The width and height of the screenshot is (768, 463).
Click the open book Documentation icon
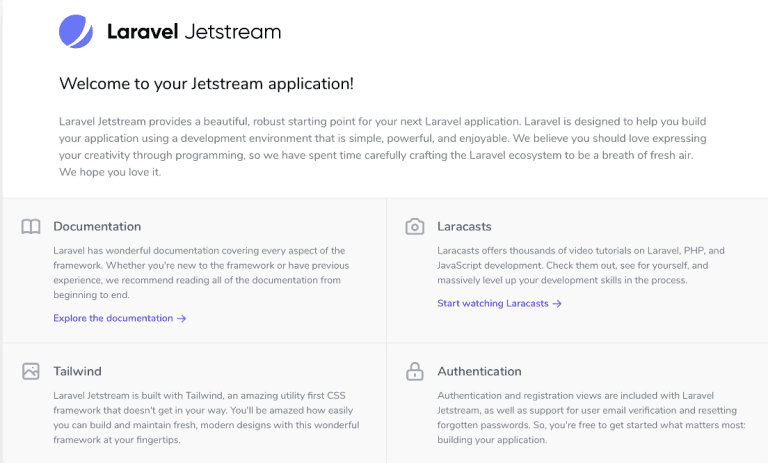coord(31,227)
